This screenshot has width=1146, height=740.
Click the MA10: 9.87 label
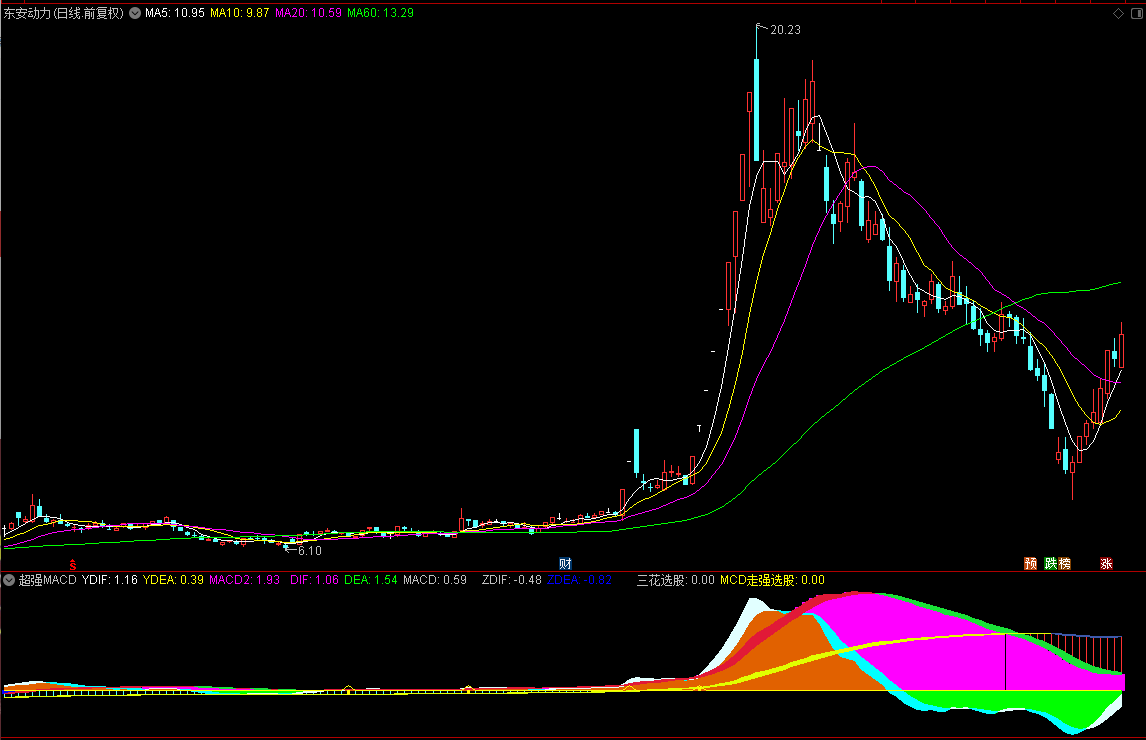click(240, 13)
